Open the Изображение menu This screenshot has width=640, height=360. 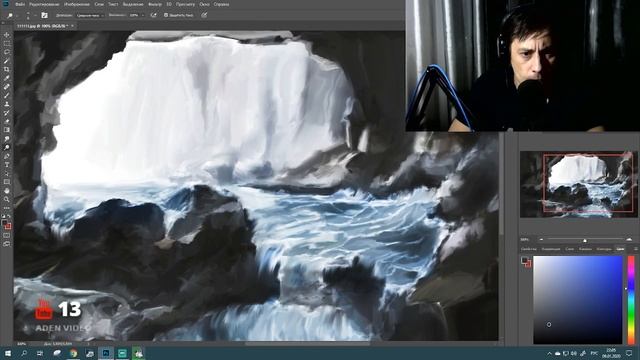point(77,4)
